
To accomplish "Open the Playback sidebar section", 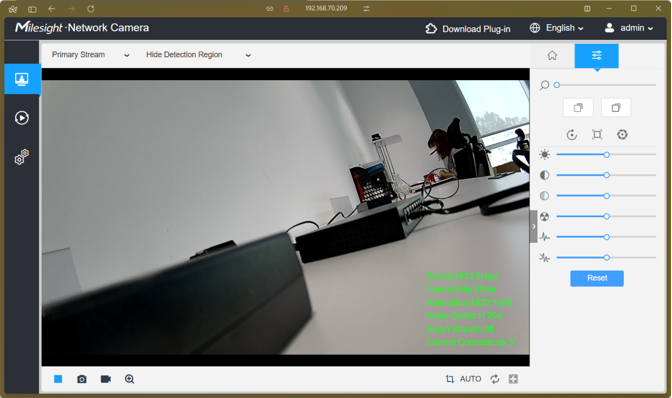I will tap(22, 118).
